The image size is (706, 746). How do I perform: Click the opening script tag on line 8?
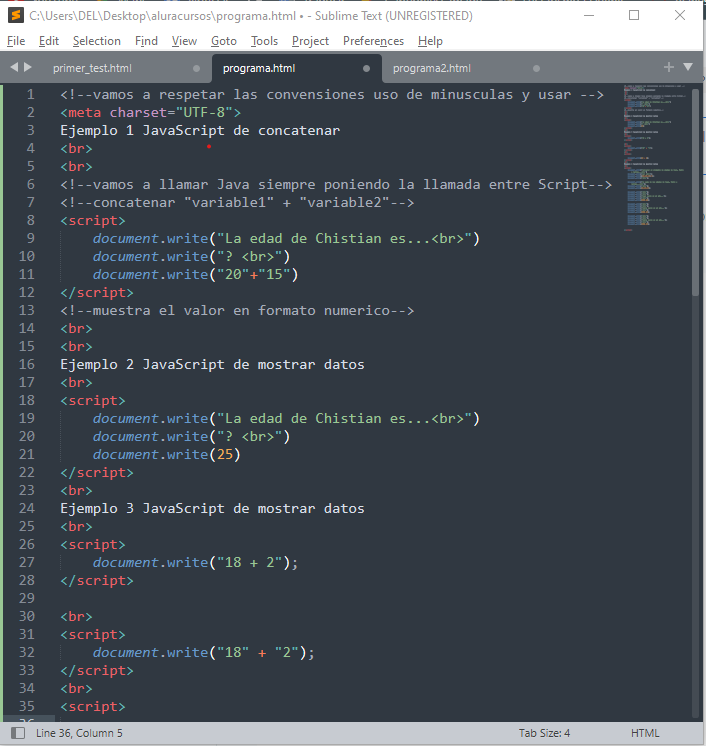click(x=93, y=221)
